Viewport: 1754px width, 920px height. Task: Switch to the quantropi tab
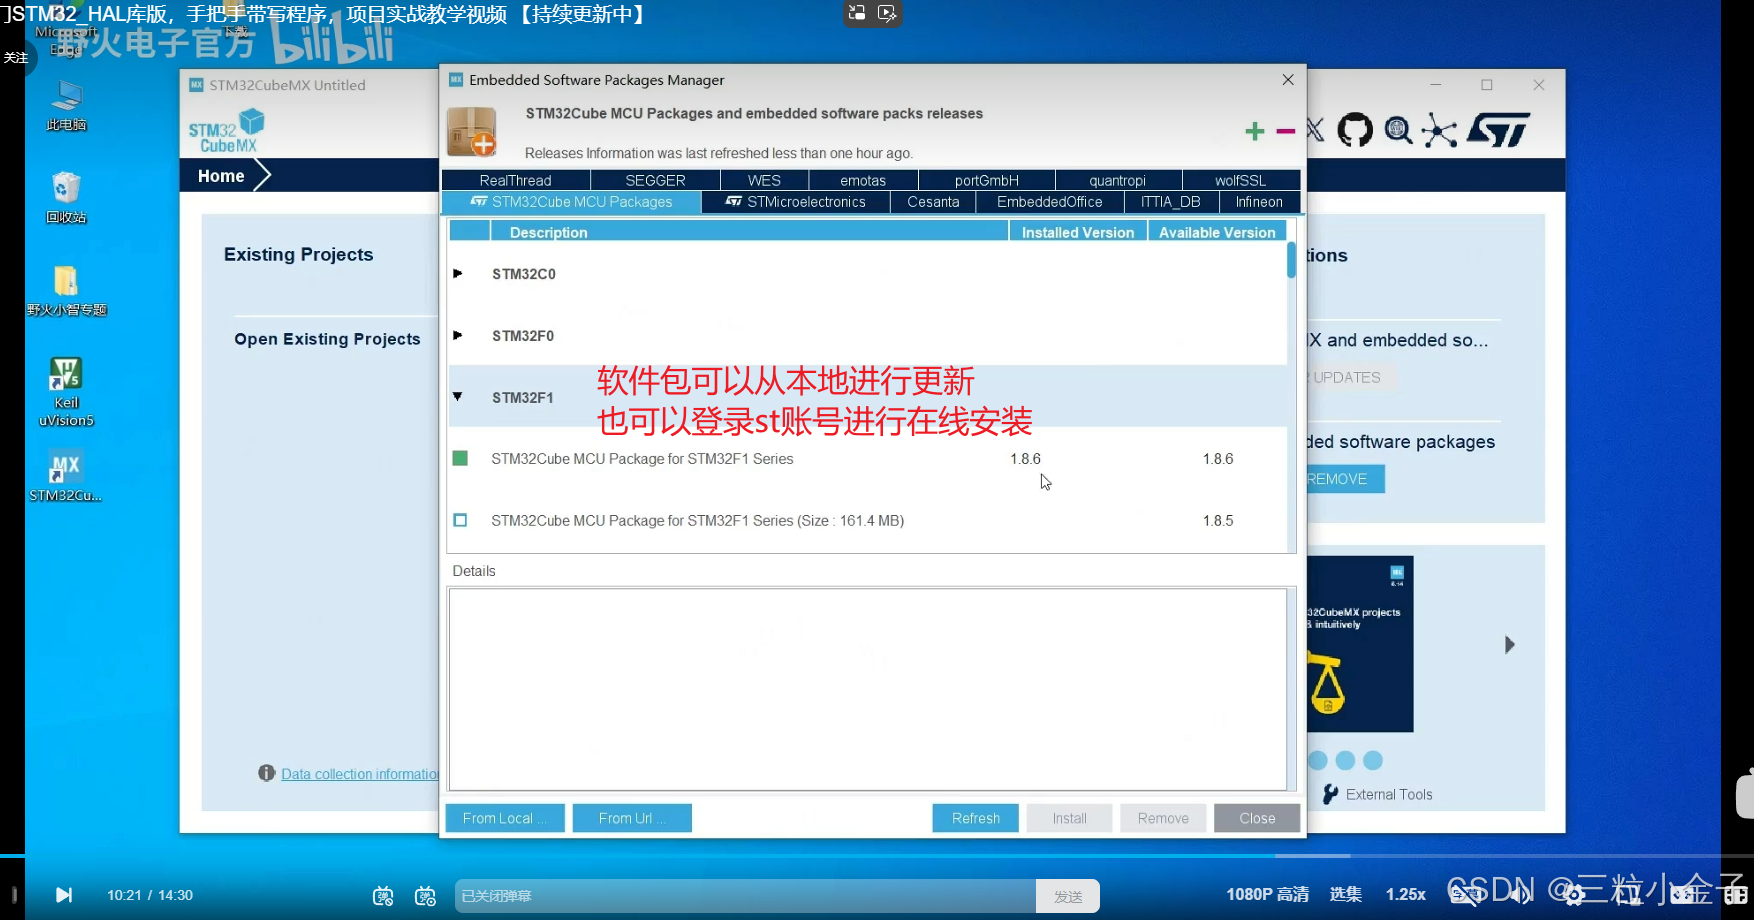1118,180
